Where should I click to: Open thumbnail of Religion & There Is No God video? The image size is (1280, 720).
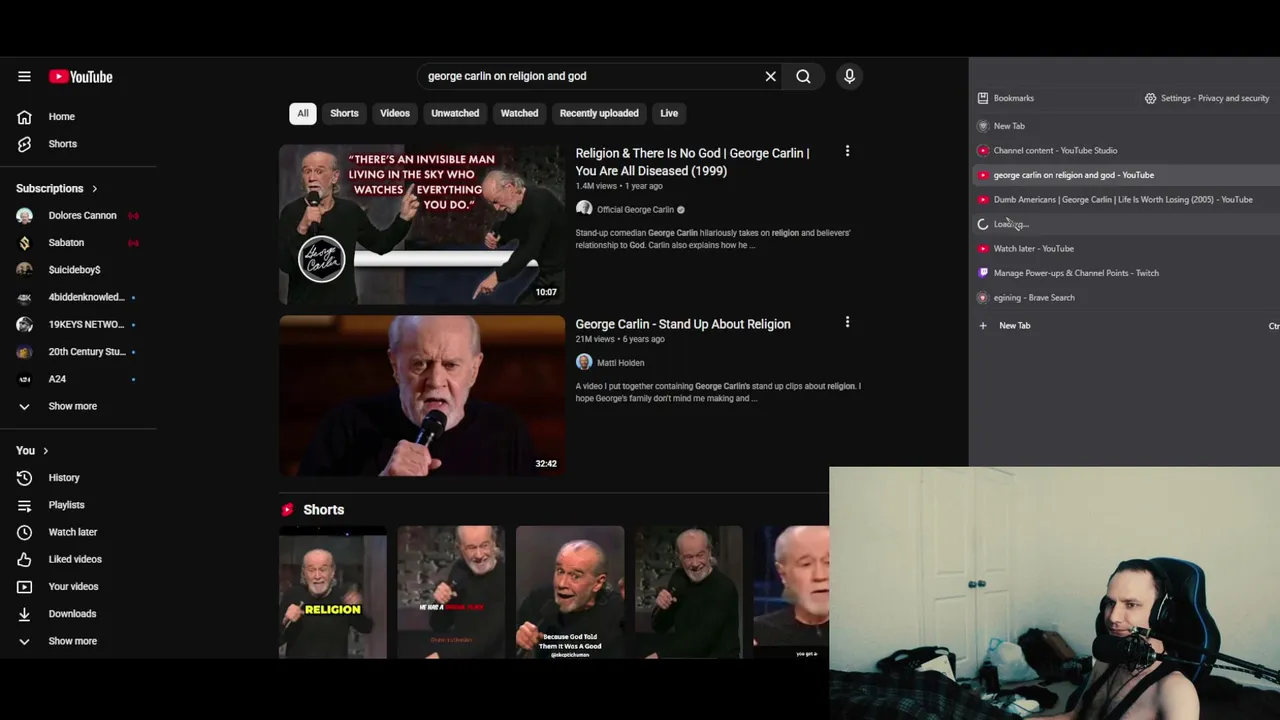[422, 224]
